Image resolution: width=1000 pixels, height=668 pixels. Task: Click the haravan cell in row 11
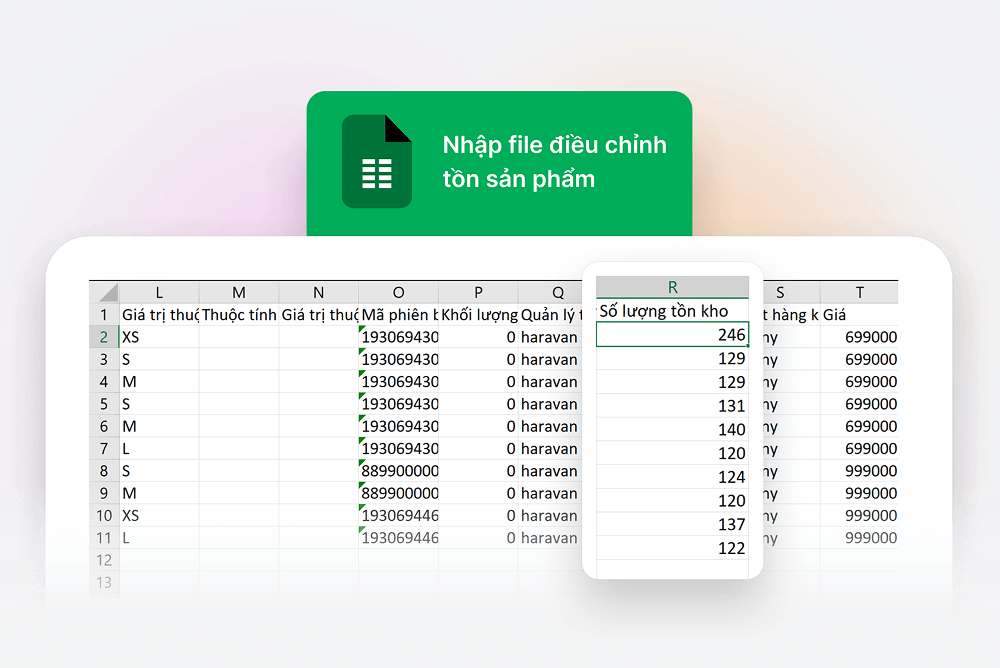coord(550,538)
